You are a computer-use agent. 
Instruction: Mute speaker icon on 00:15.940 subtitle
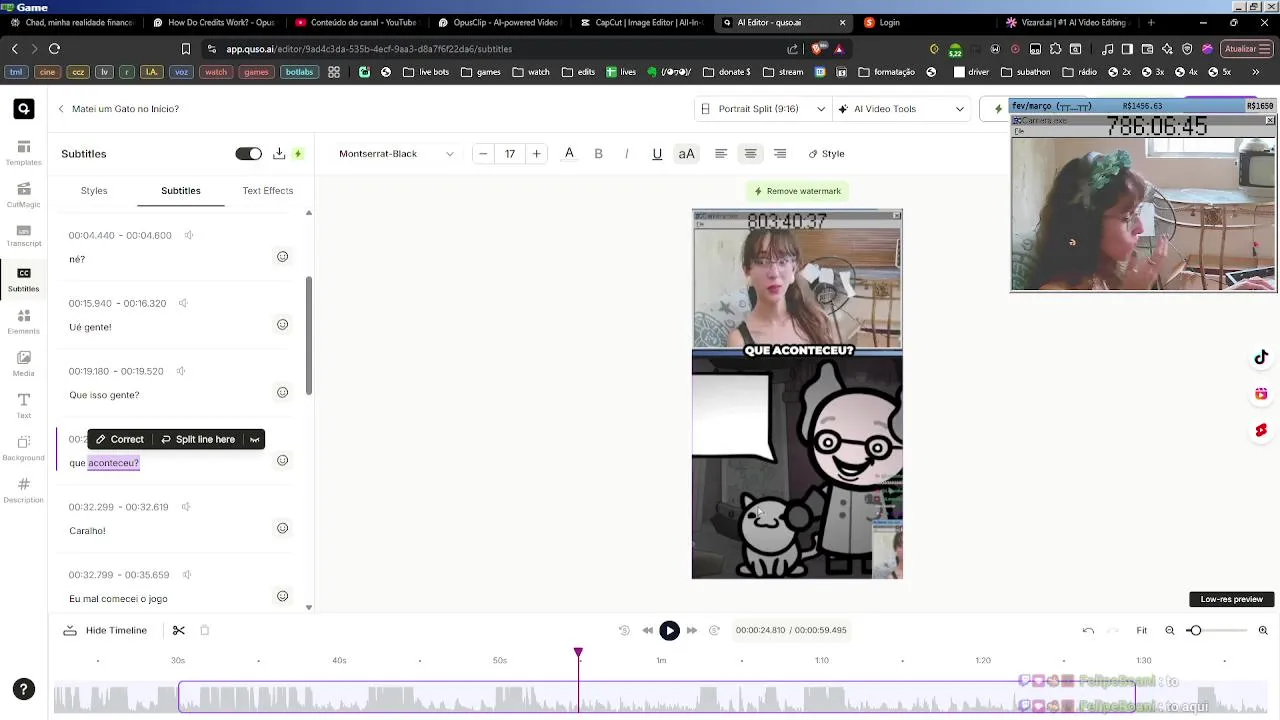(184, 303)
